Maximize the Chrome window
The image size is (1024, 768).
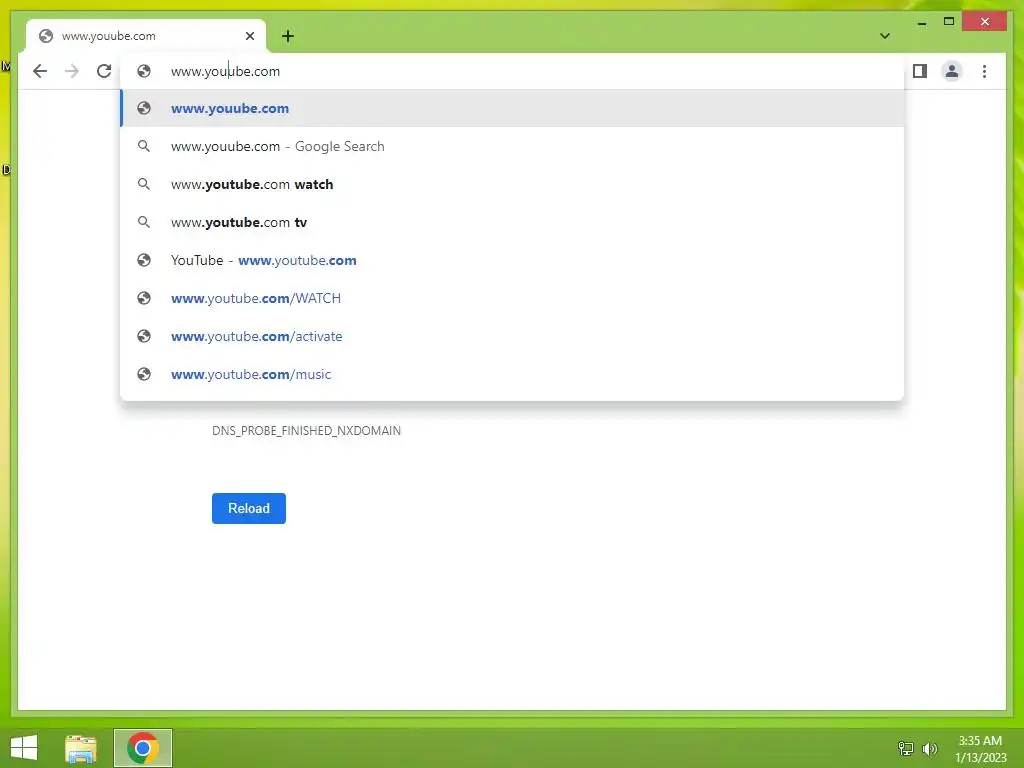(x=949, y=22)
